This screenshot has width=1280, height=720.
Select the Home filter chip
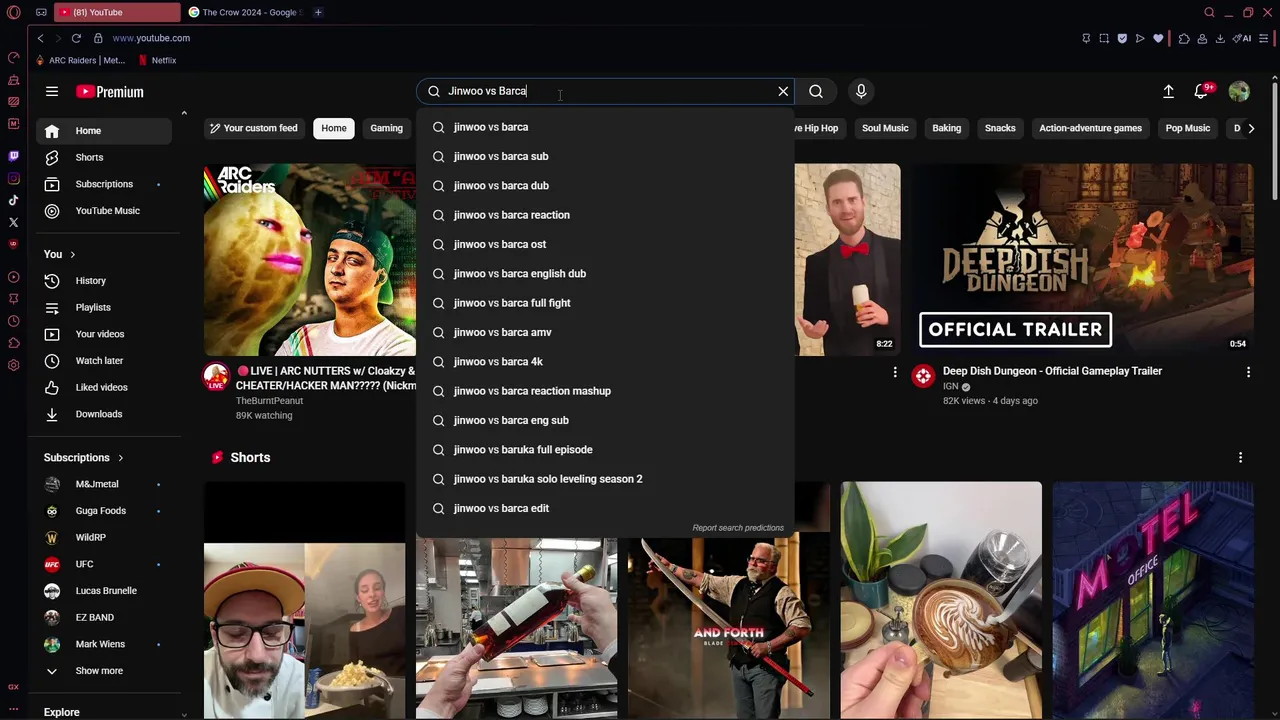pyautogui.click(x=334, y=128)
